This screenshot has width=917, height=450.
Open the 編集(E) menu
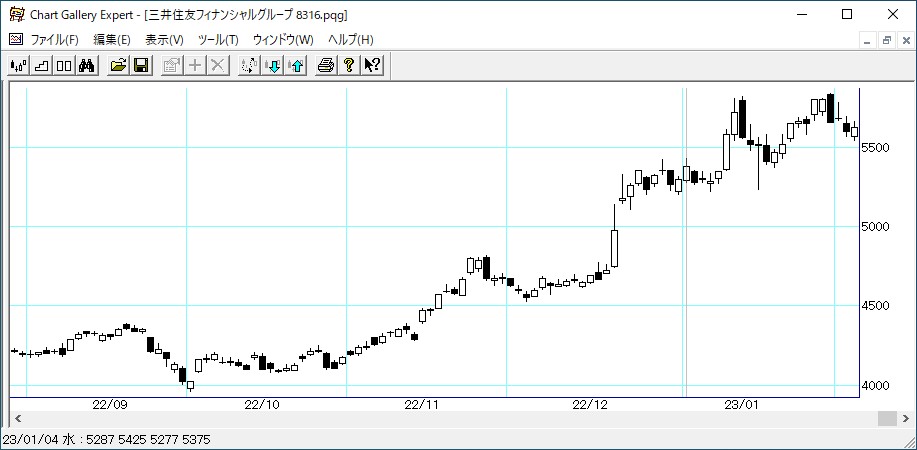tap(112, 40)
